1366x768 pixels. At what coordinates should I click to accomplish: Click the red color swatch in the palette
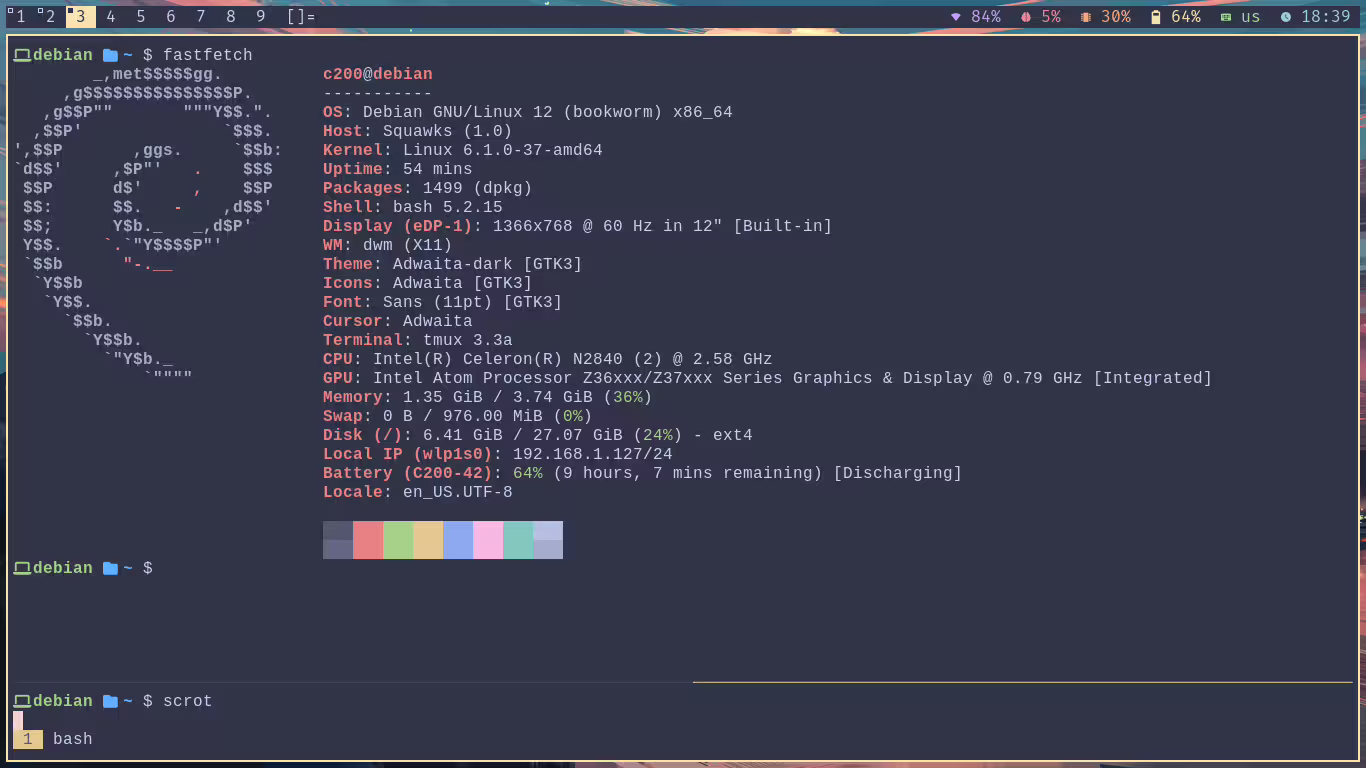click(368, 540)
